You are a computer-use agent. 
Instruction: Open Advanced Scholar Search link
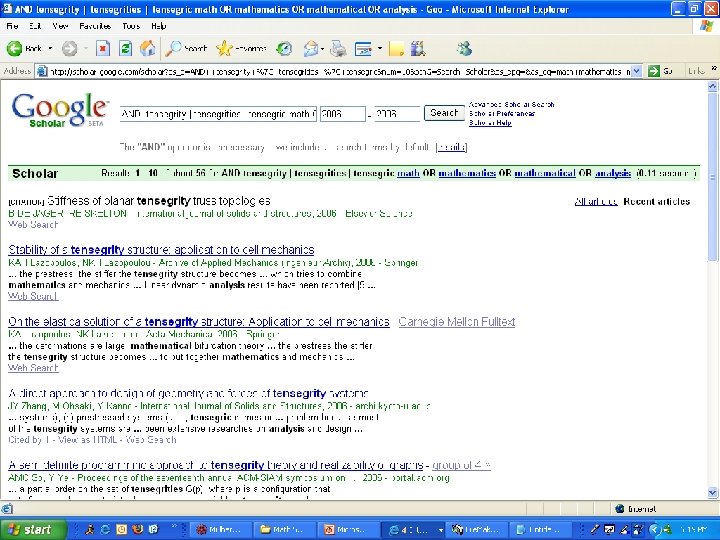[512, 104]
